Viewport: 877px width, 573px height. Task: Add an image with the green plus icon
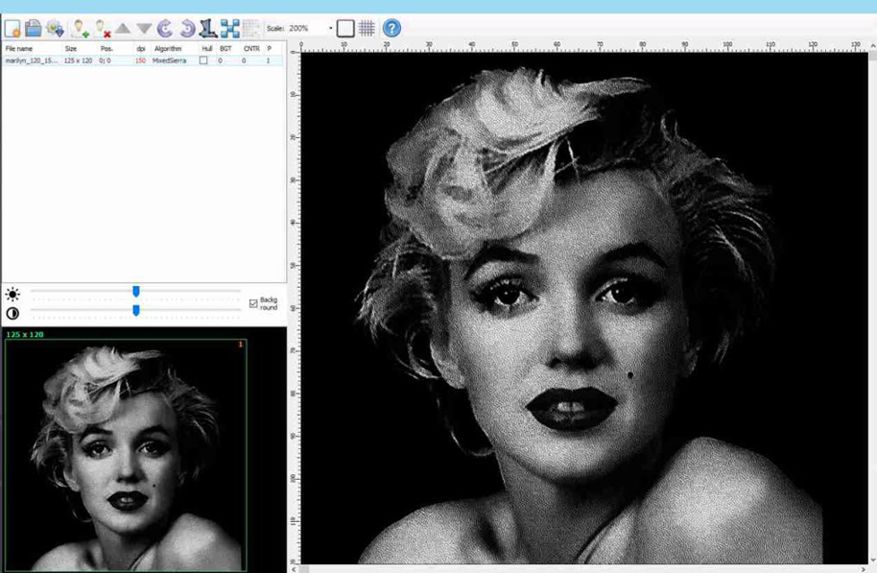click(x=81, y=28)
